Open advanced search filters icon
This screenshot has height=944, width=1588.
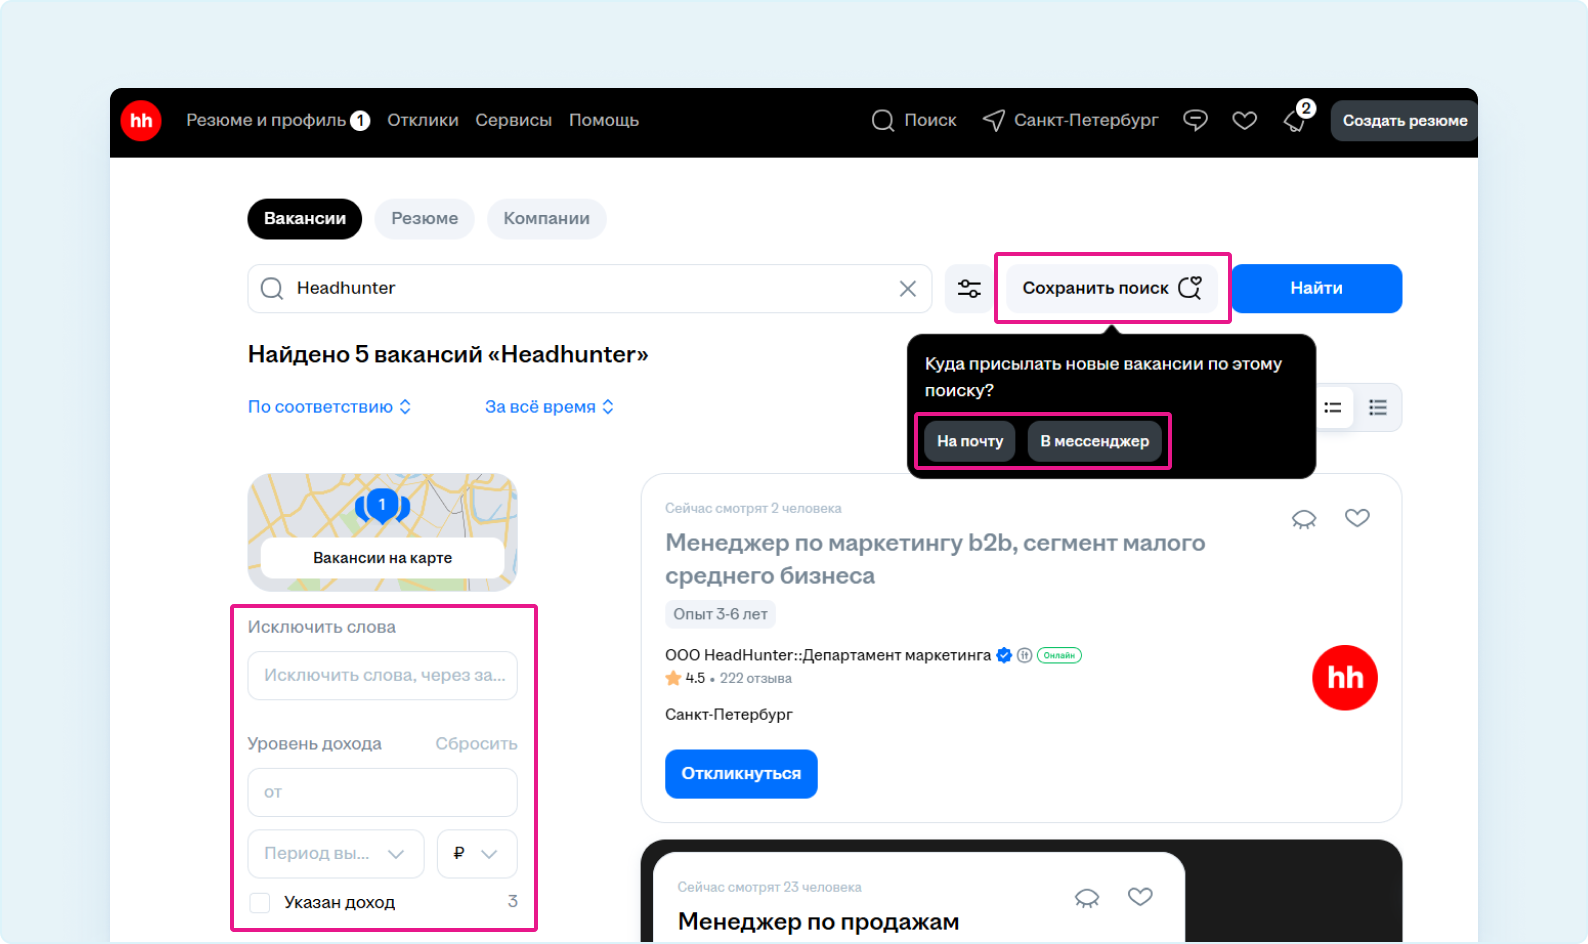(x=969, y=289)
